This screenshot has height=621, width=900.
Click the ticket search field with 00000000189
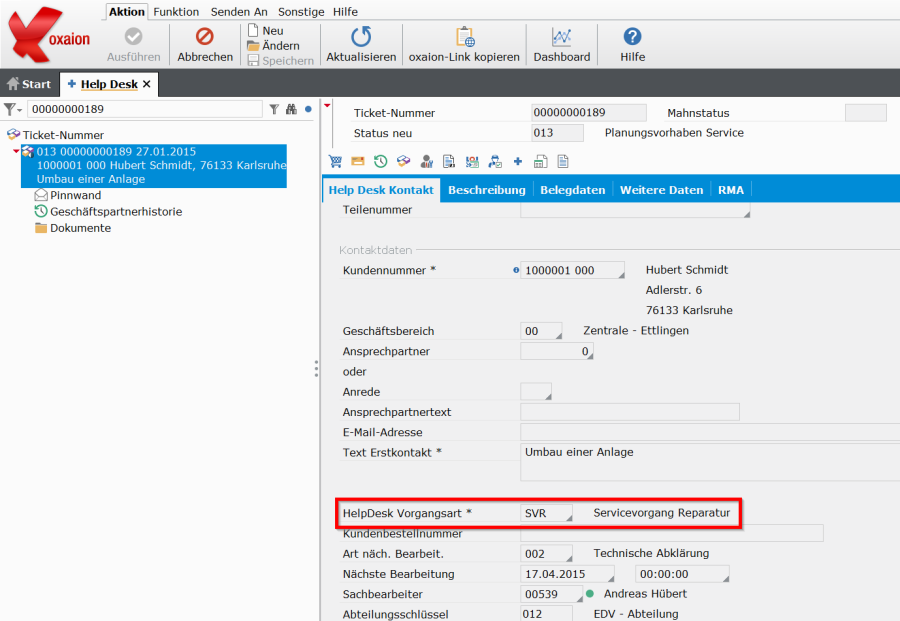[x=145, y=109]
